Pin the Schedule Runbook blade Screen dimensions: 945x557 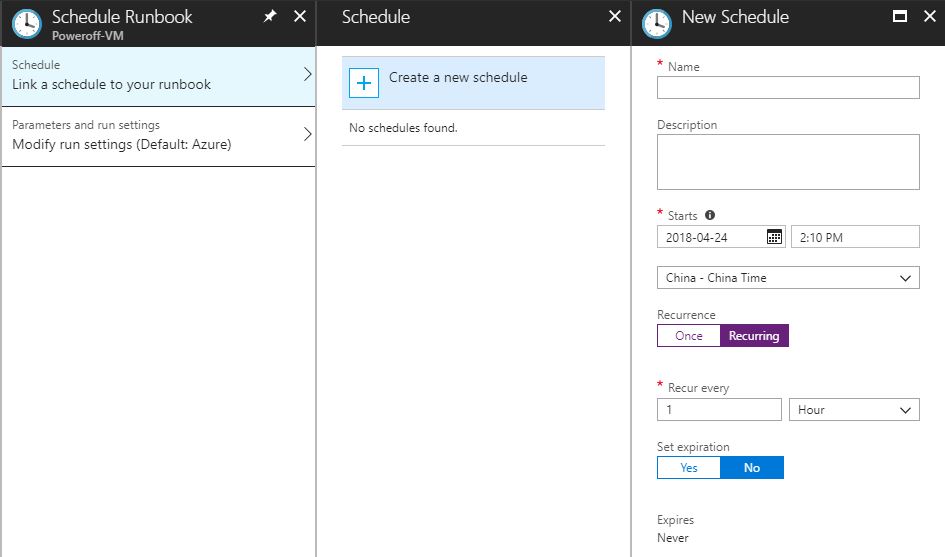pos(270,16)
